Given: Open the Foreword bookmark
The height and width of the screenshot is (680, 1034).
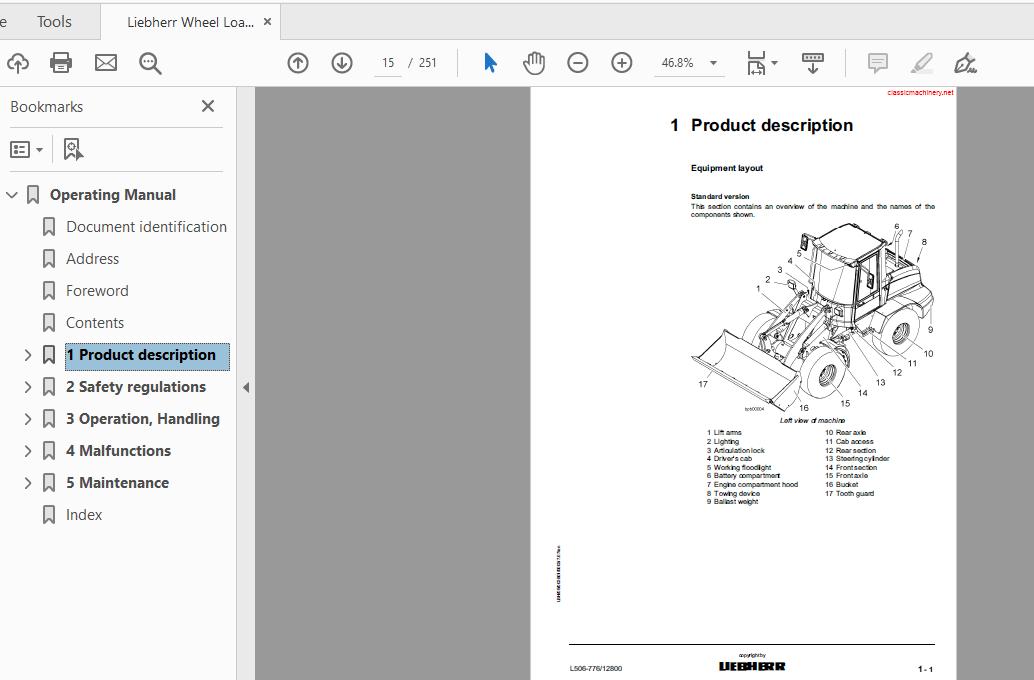Looking at the screenshot, I should click(97, 290).
